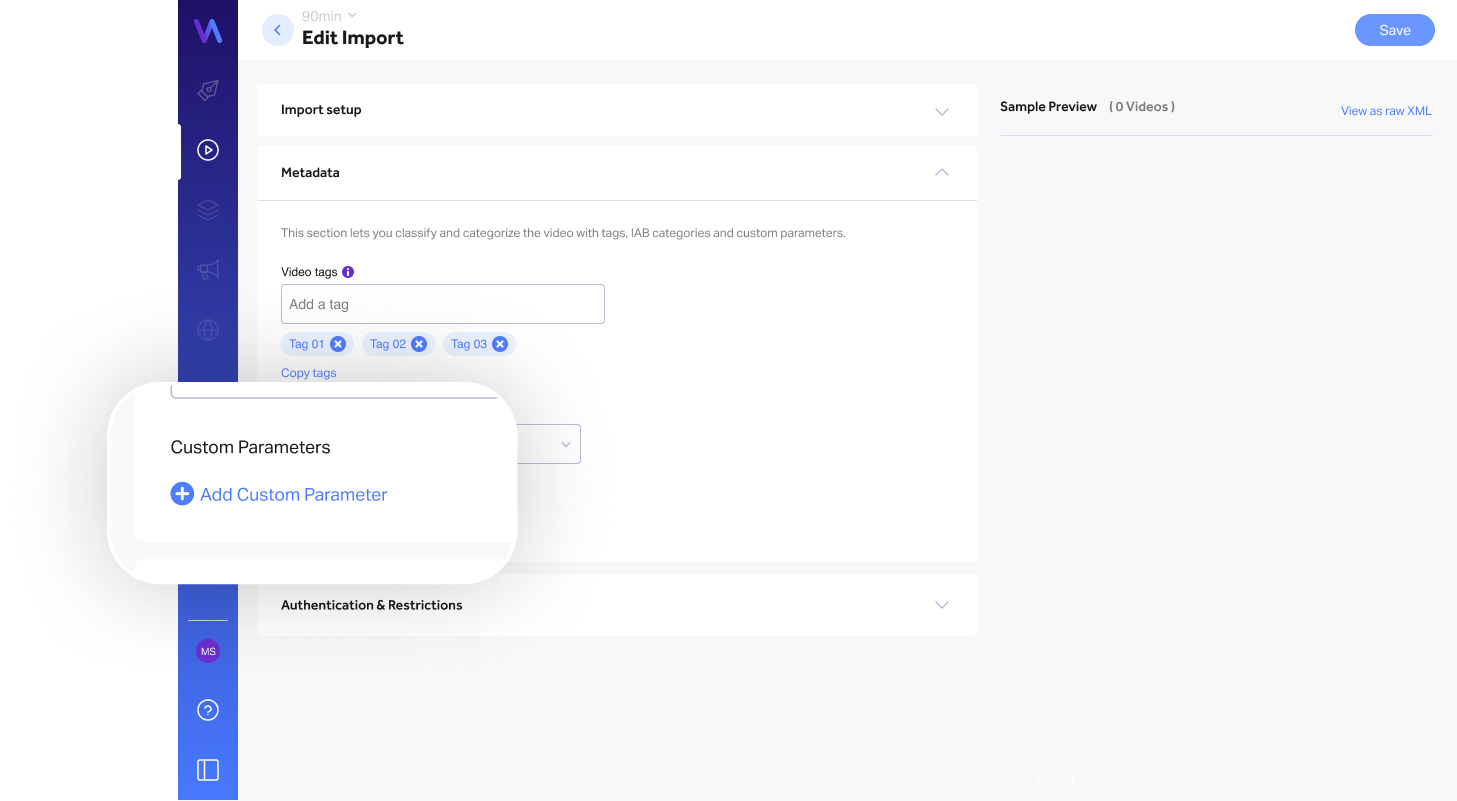Toggle the sidebar collapse panel icon
1457x801 pixels.
[208, 769]
